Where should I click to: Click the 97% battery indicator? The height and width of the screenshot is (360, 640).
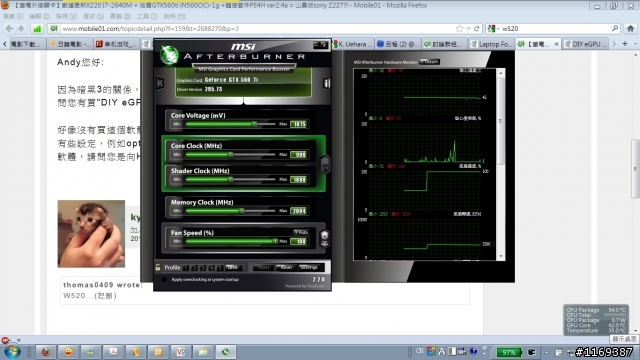509,352
